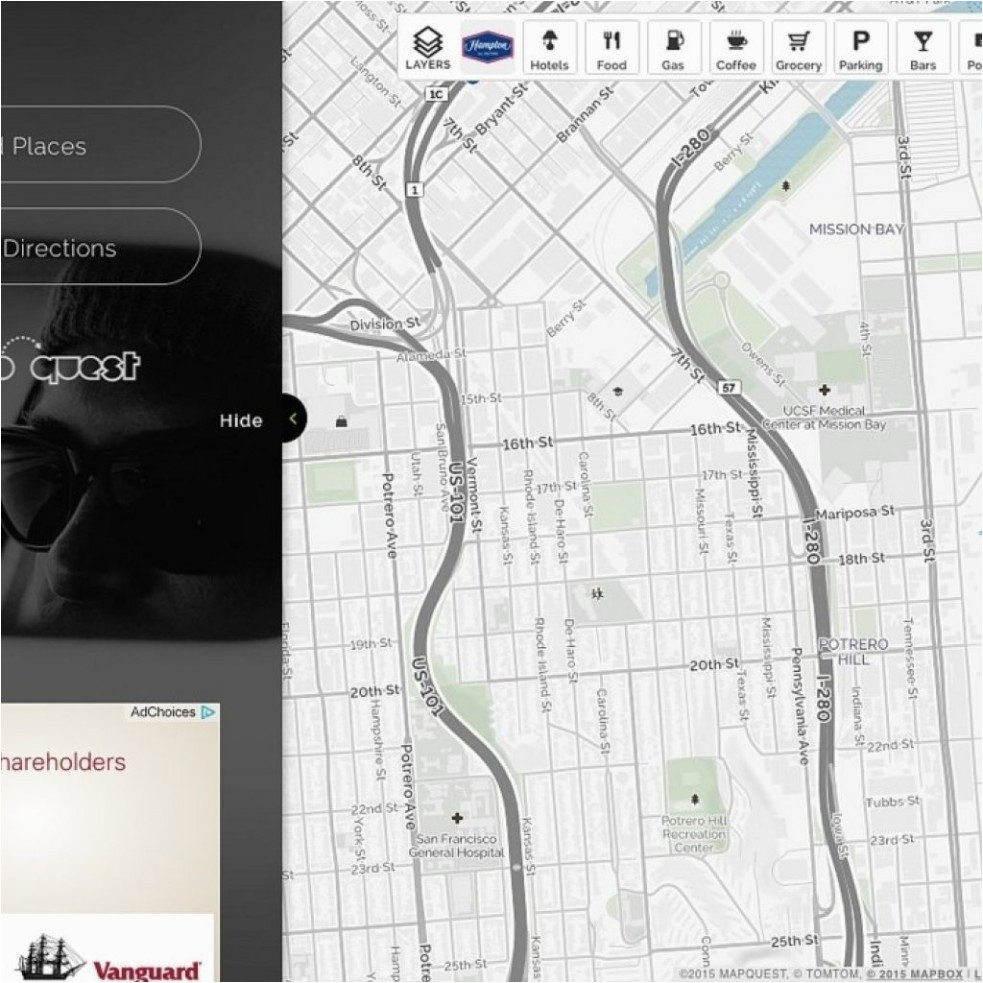Toggle Grocery stores layer

point(798,48)
